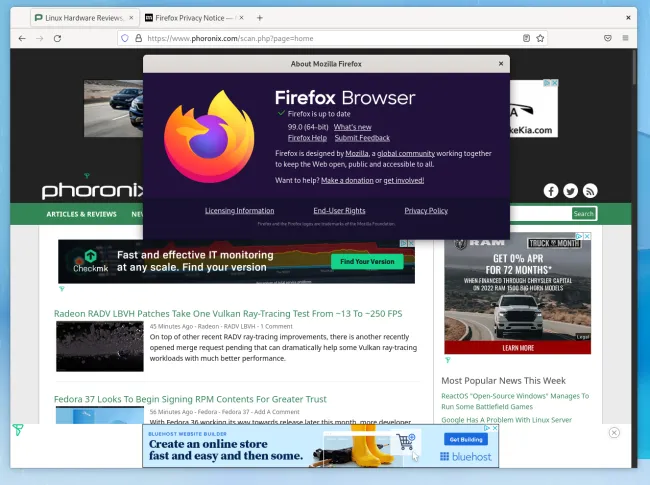Click the page vertical scrollbar
Screen dimensions: 650x485
(x=634, y=67)
